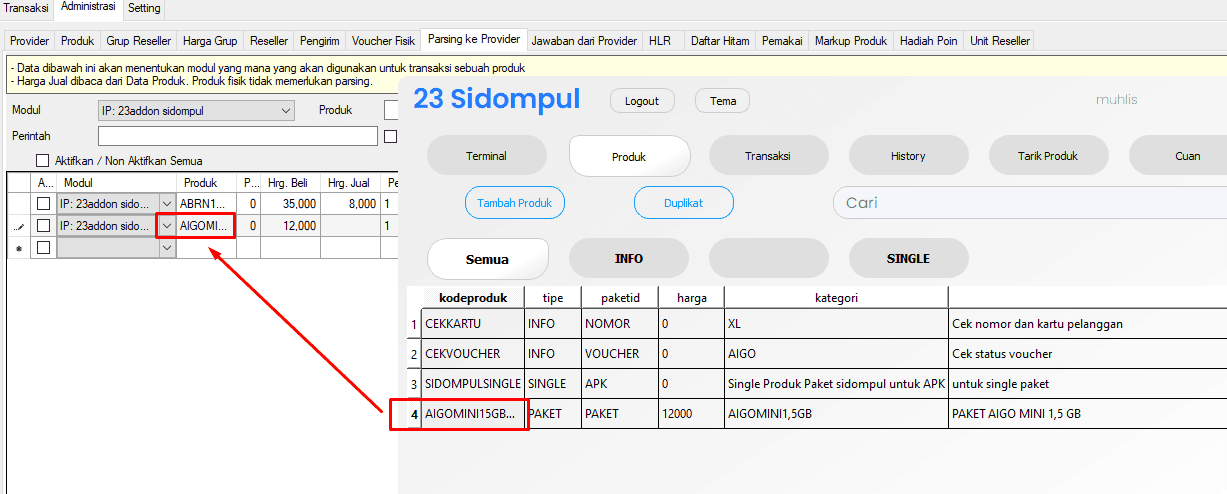Click the muhlis username label

pos(1116,100)
